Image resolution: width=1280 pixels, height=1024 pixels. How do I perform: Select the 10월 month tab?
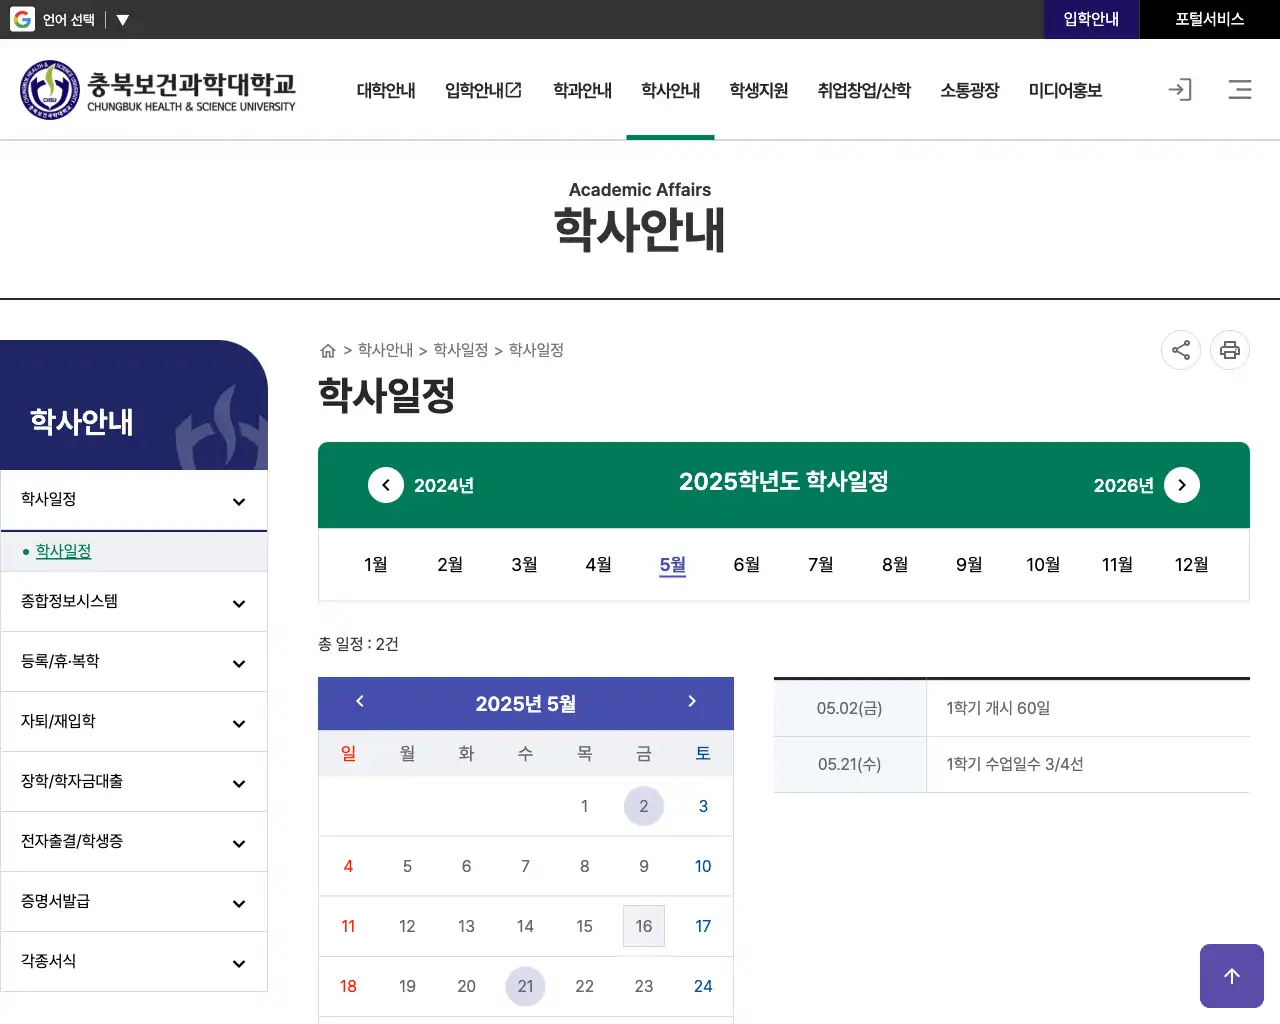pos(1043,565)
